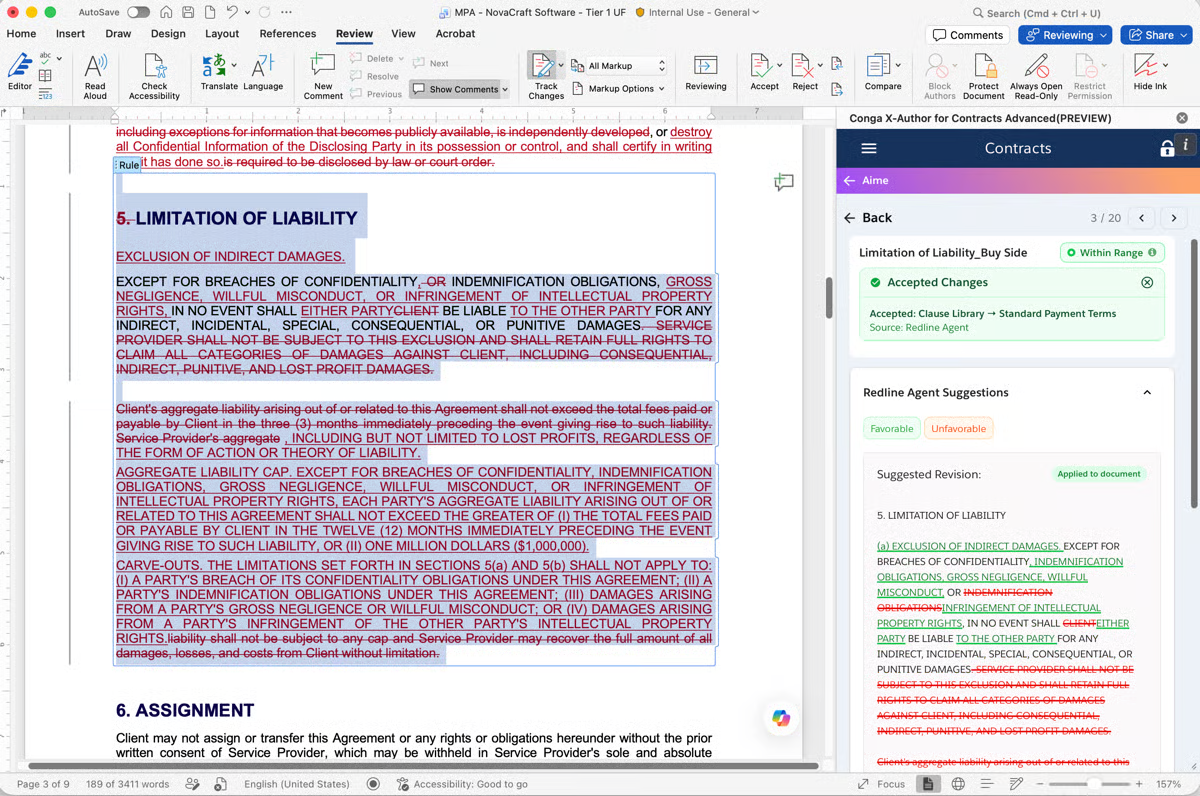Screen dimensions: 1200x796
Task: Toggle the Unfavorable filter chip
Action: click(x=958, y=429)
